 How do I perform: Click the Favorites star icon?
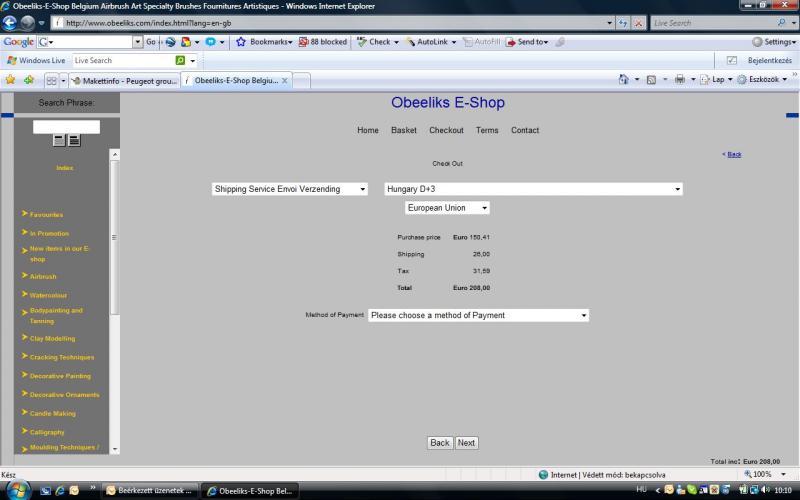coord(10,80)
